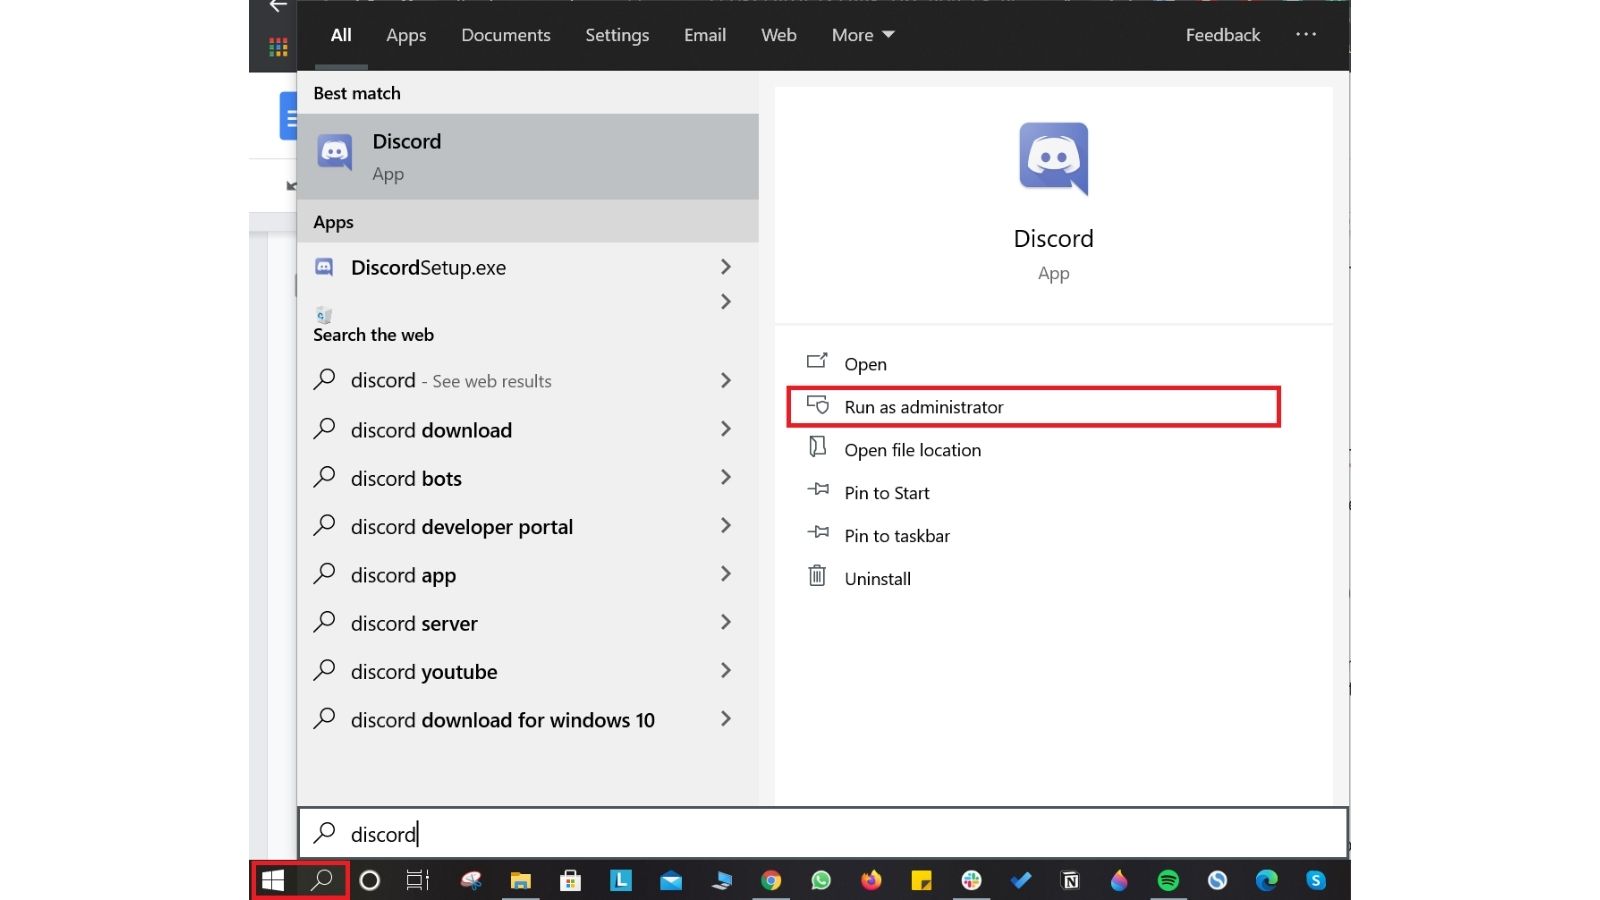Click the taskbar search magnifier icon
This screenshot has width=1600, height=900.
click(321, 880)
